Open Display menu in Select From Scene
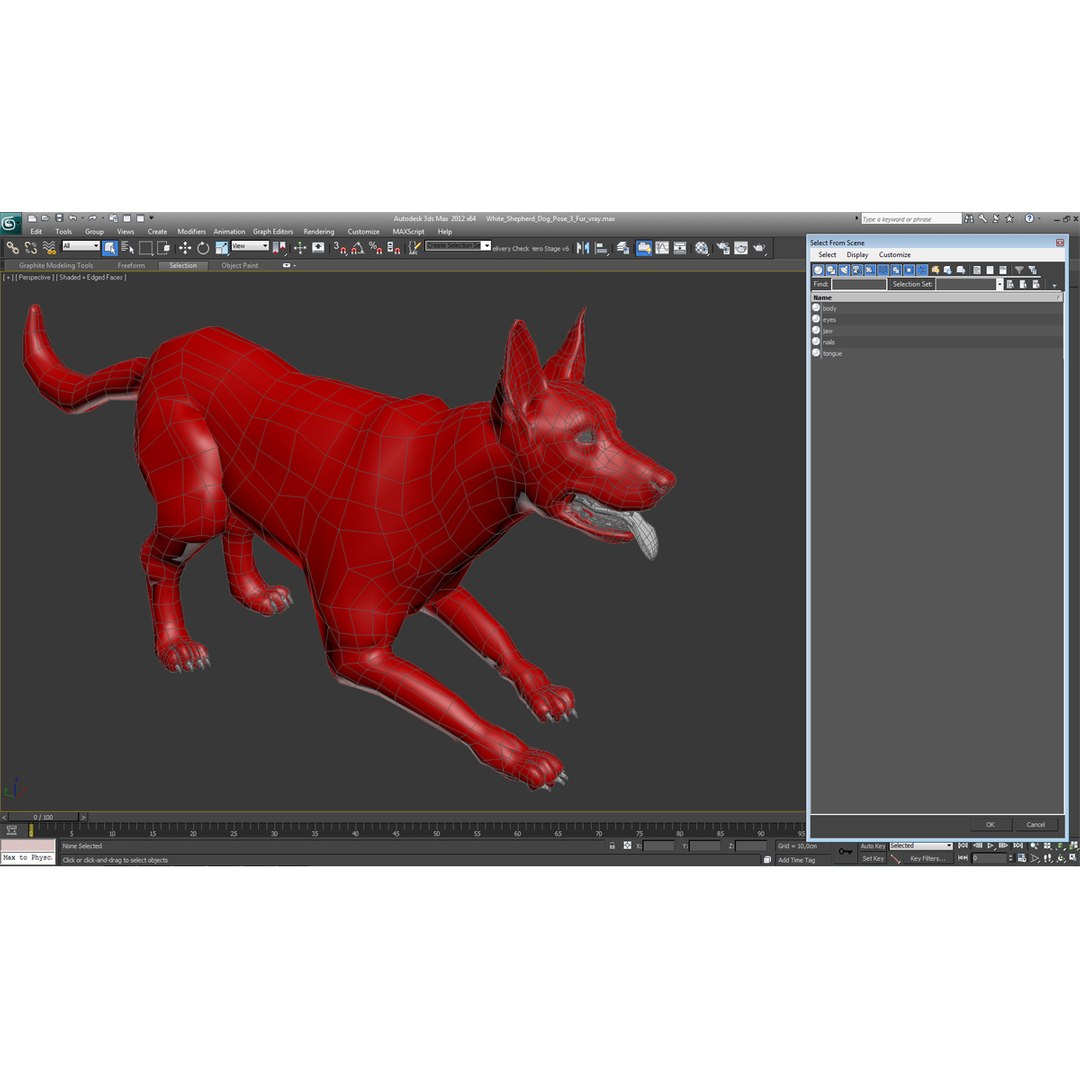 [857, 255]
